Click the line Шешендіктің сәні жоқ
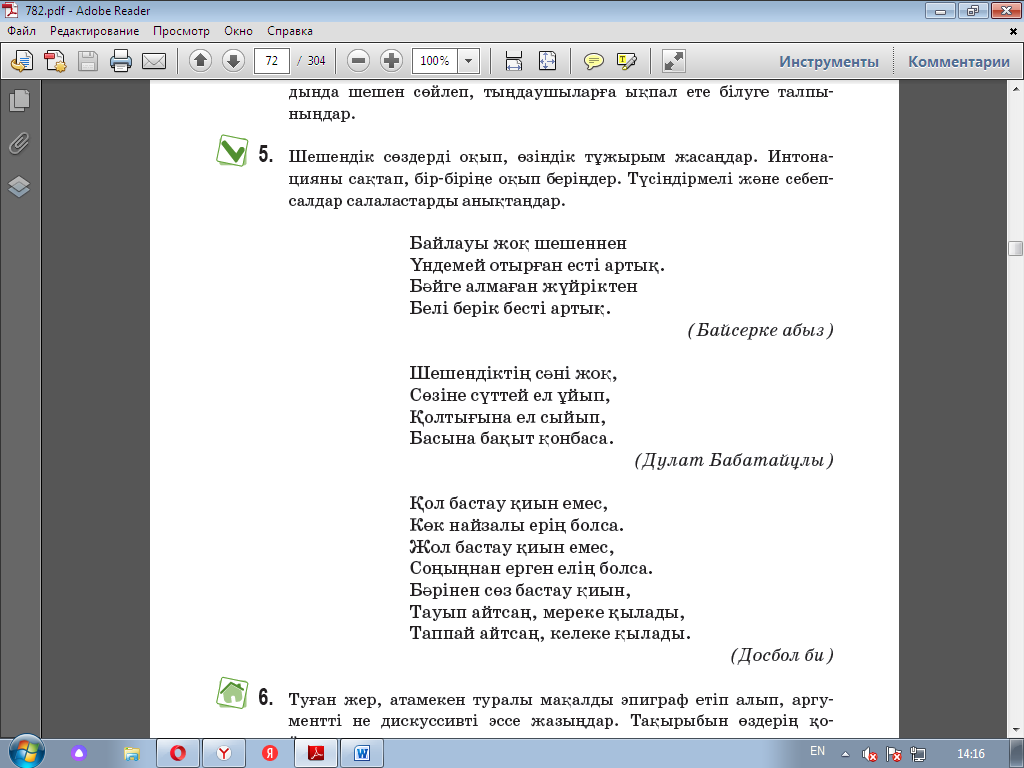 pyautogui.click(x=513, y=373)
